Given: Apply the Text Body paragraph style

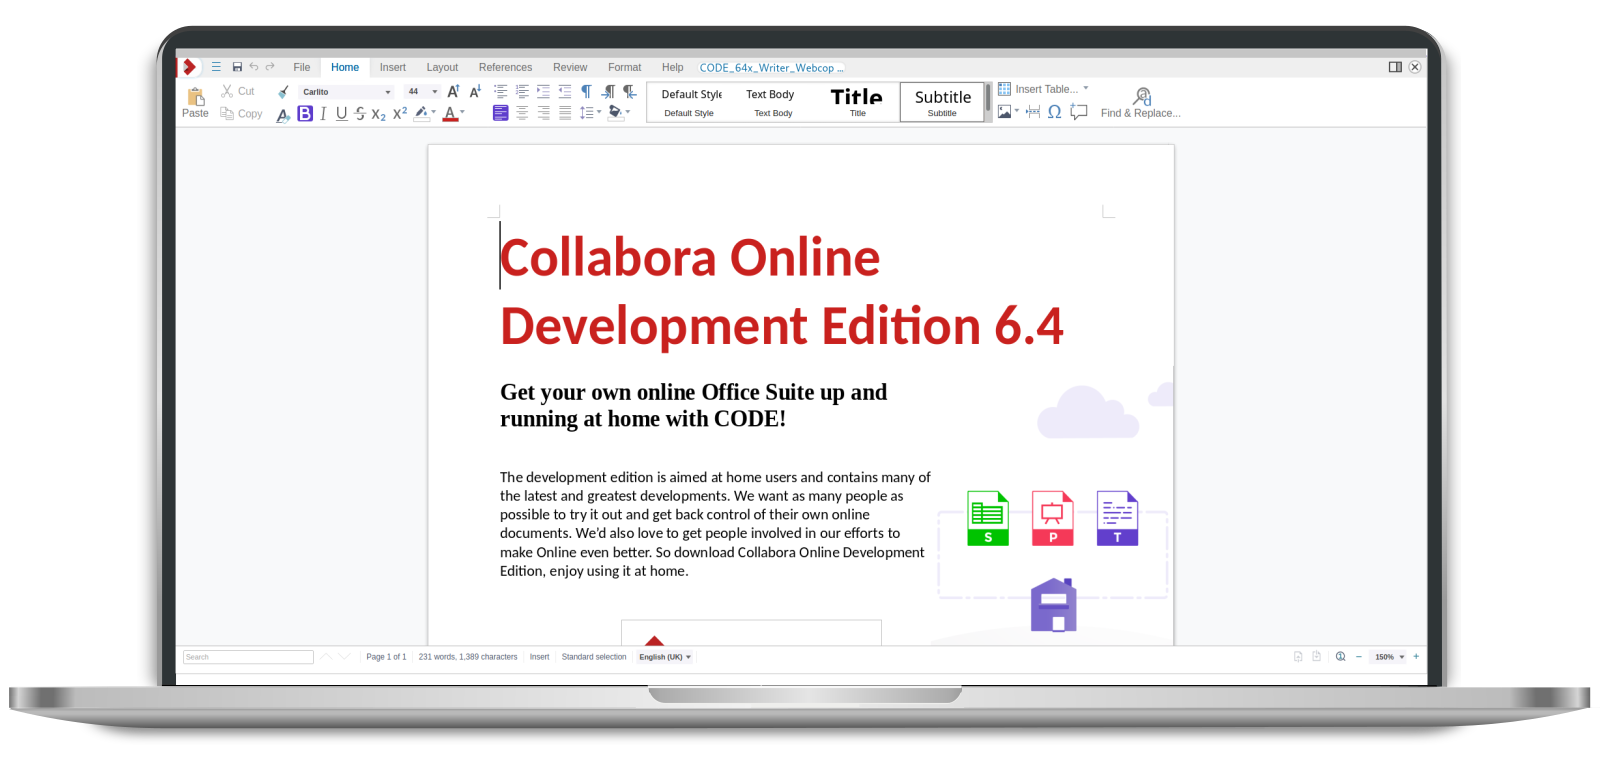Looking at the screenshot, I should click(772, 102).
